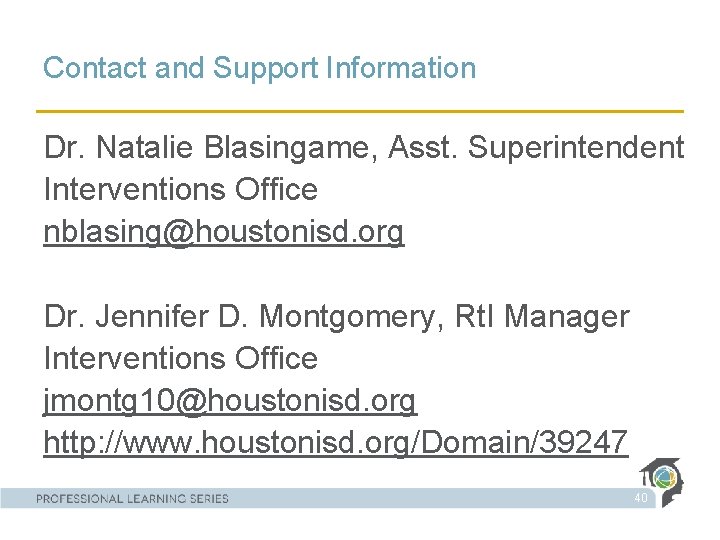
Task: Click the gold divider line under title
Action: (x=360, y=111)
